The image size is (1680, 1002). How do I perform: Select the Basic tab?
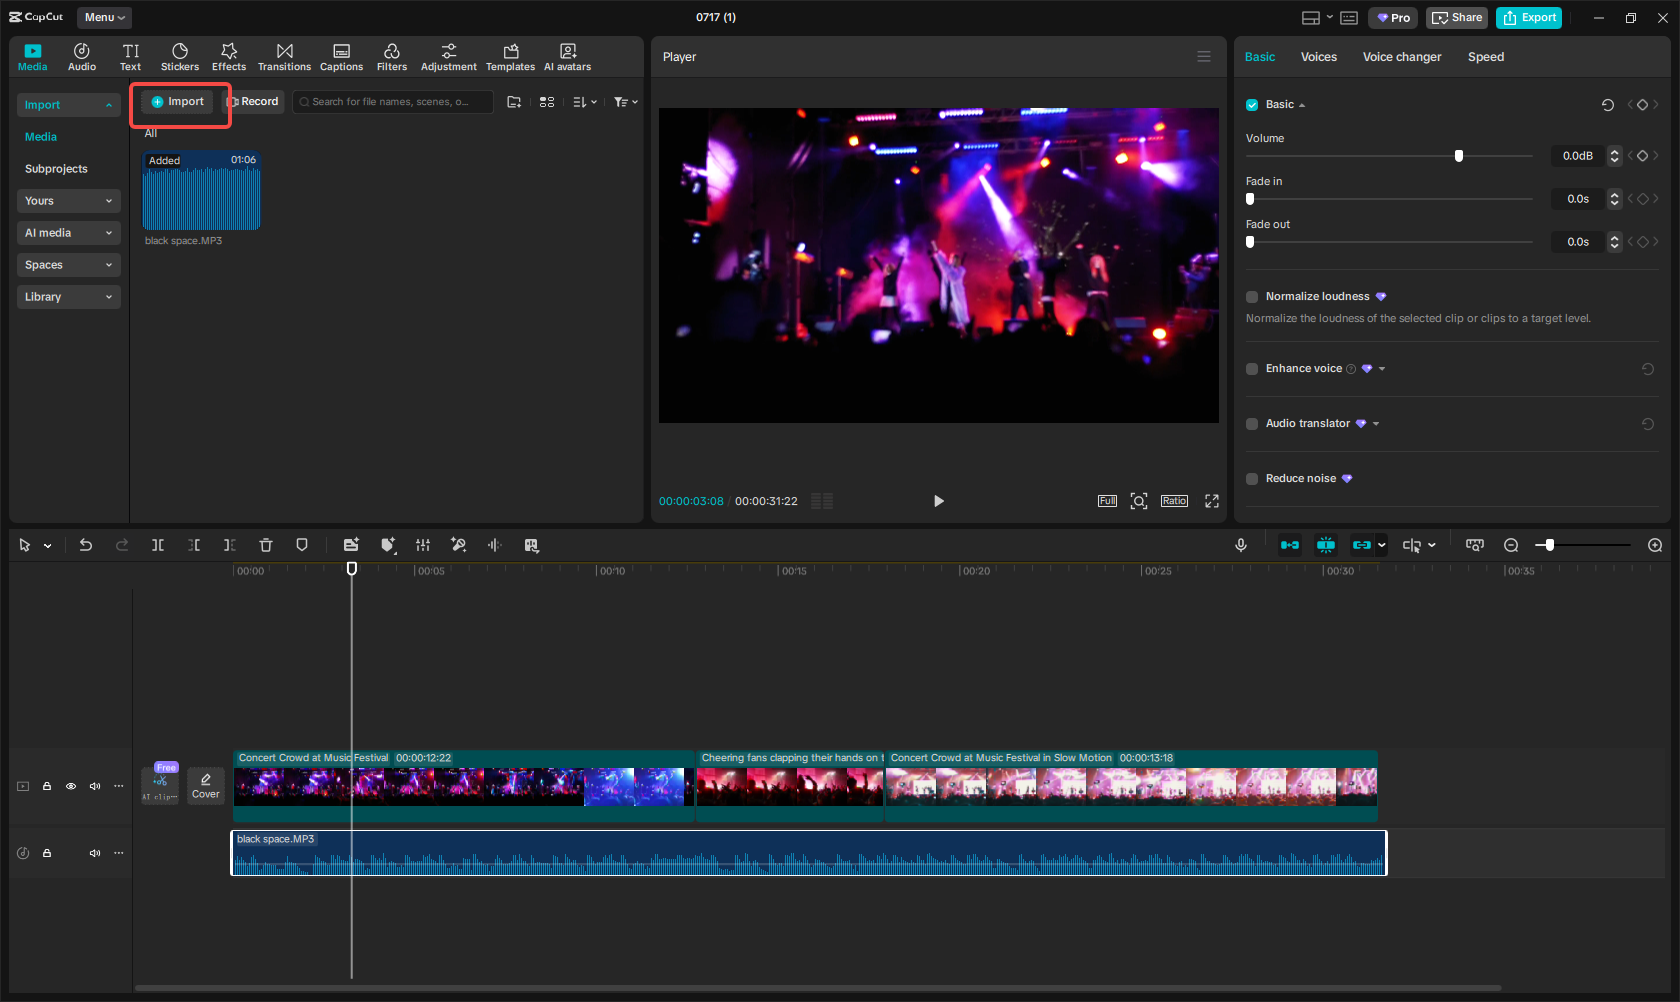[x=1260, y=57]
